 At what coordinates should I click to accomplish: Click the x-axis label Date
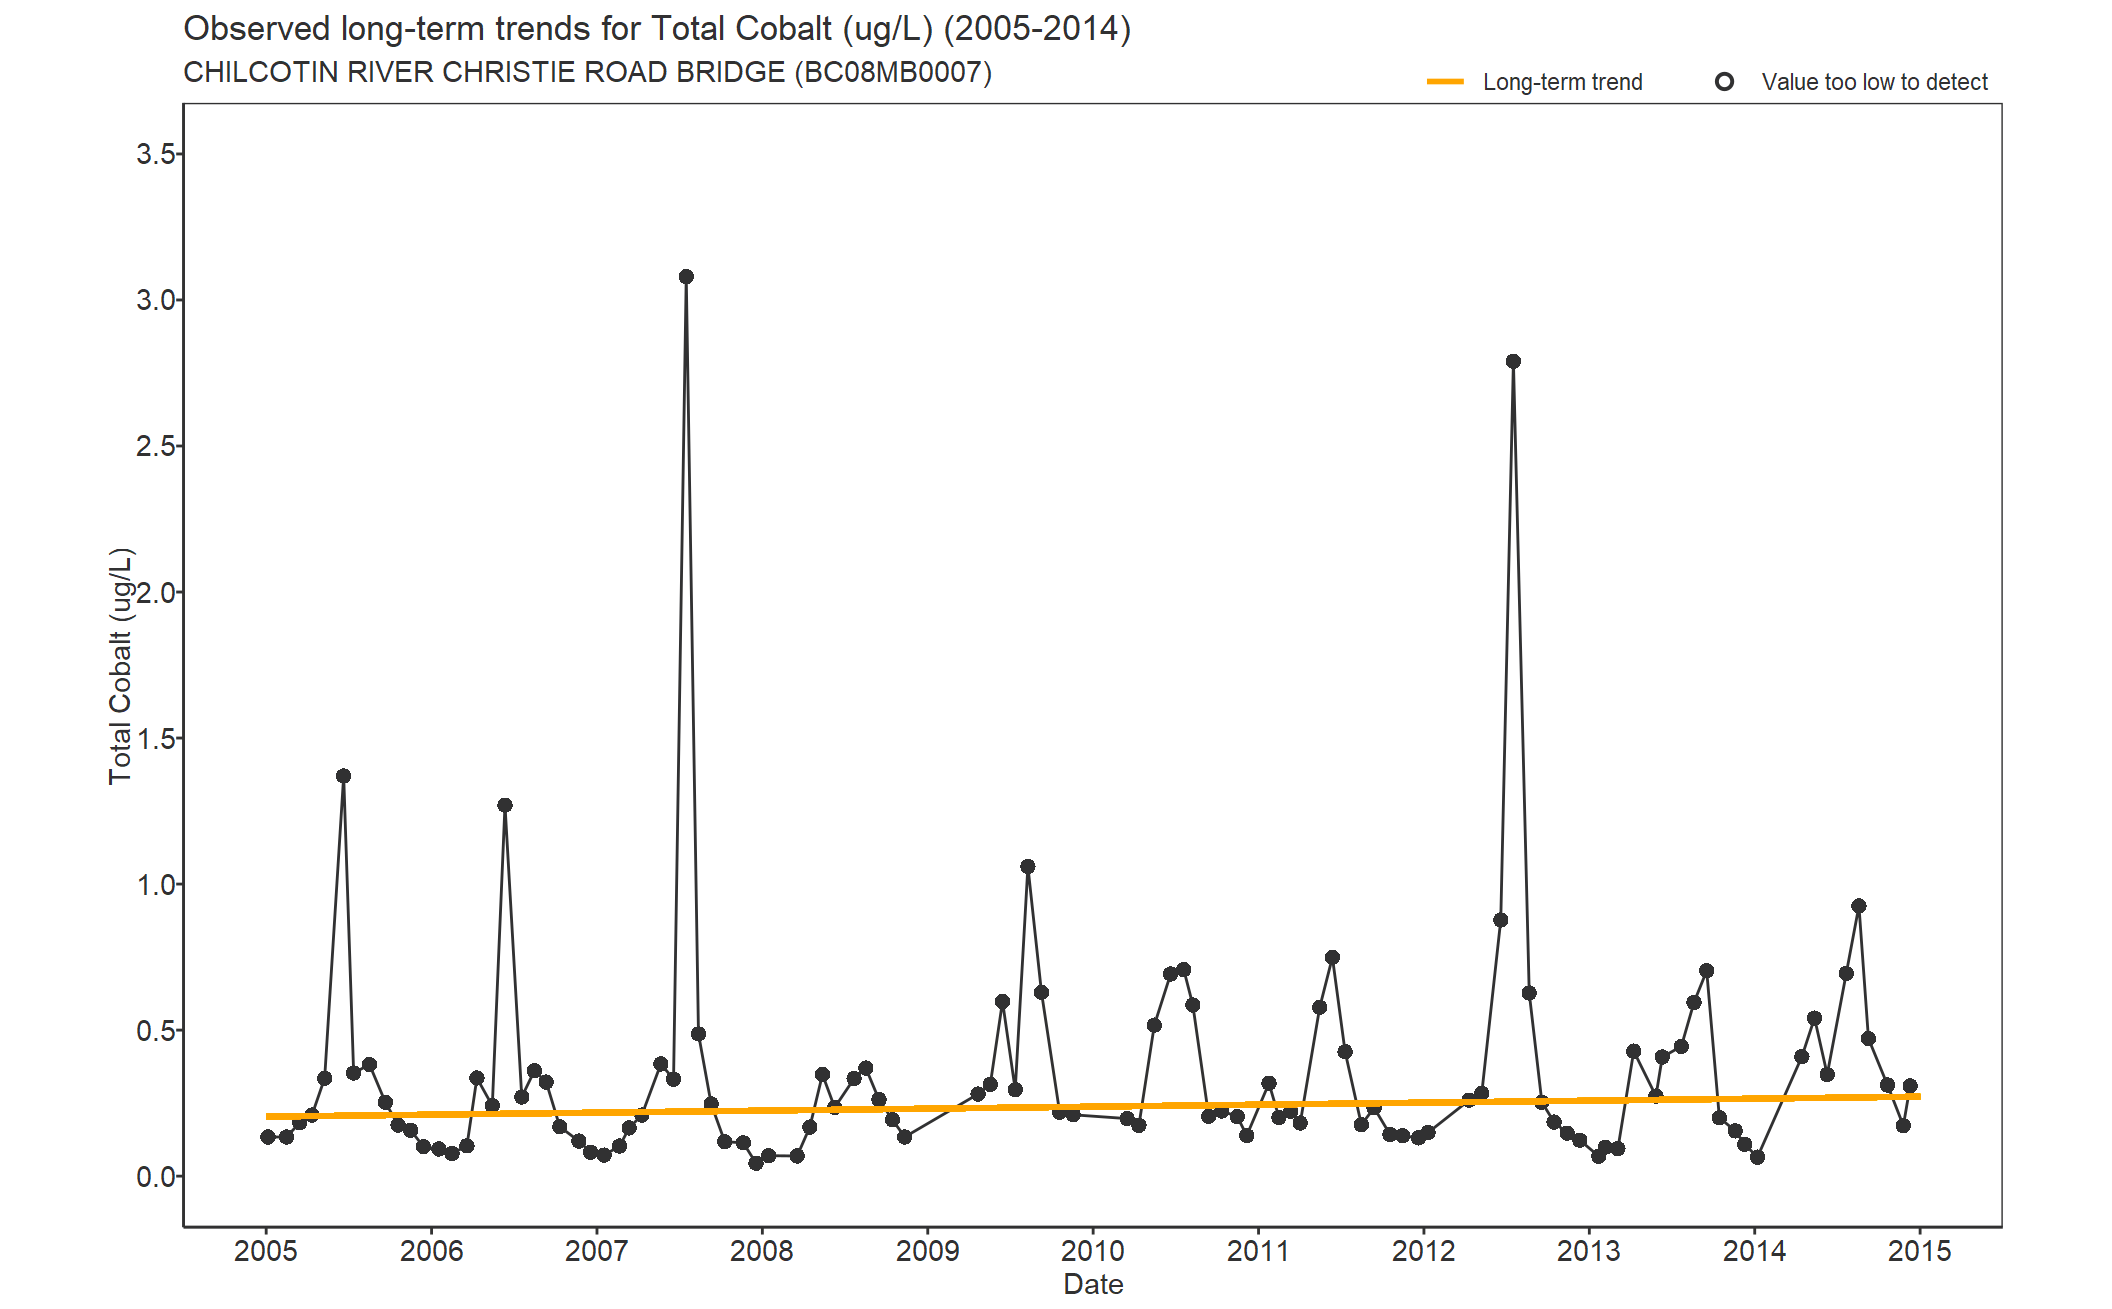click(x=1093, y=1284)
